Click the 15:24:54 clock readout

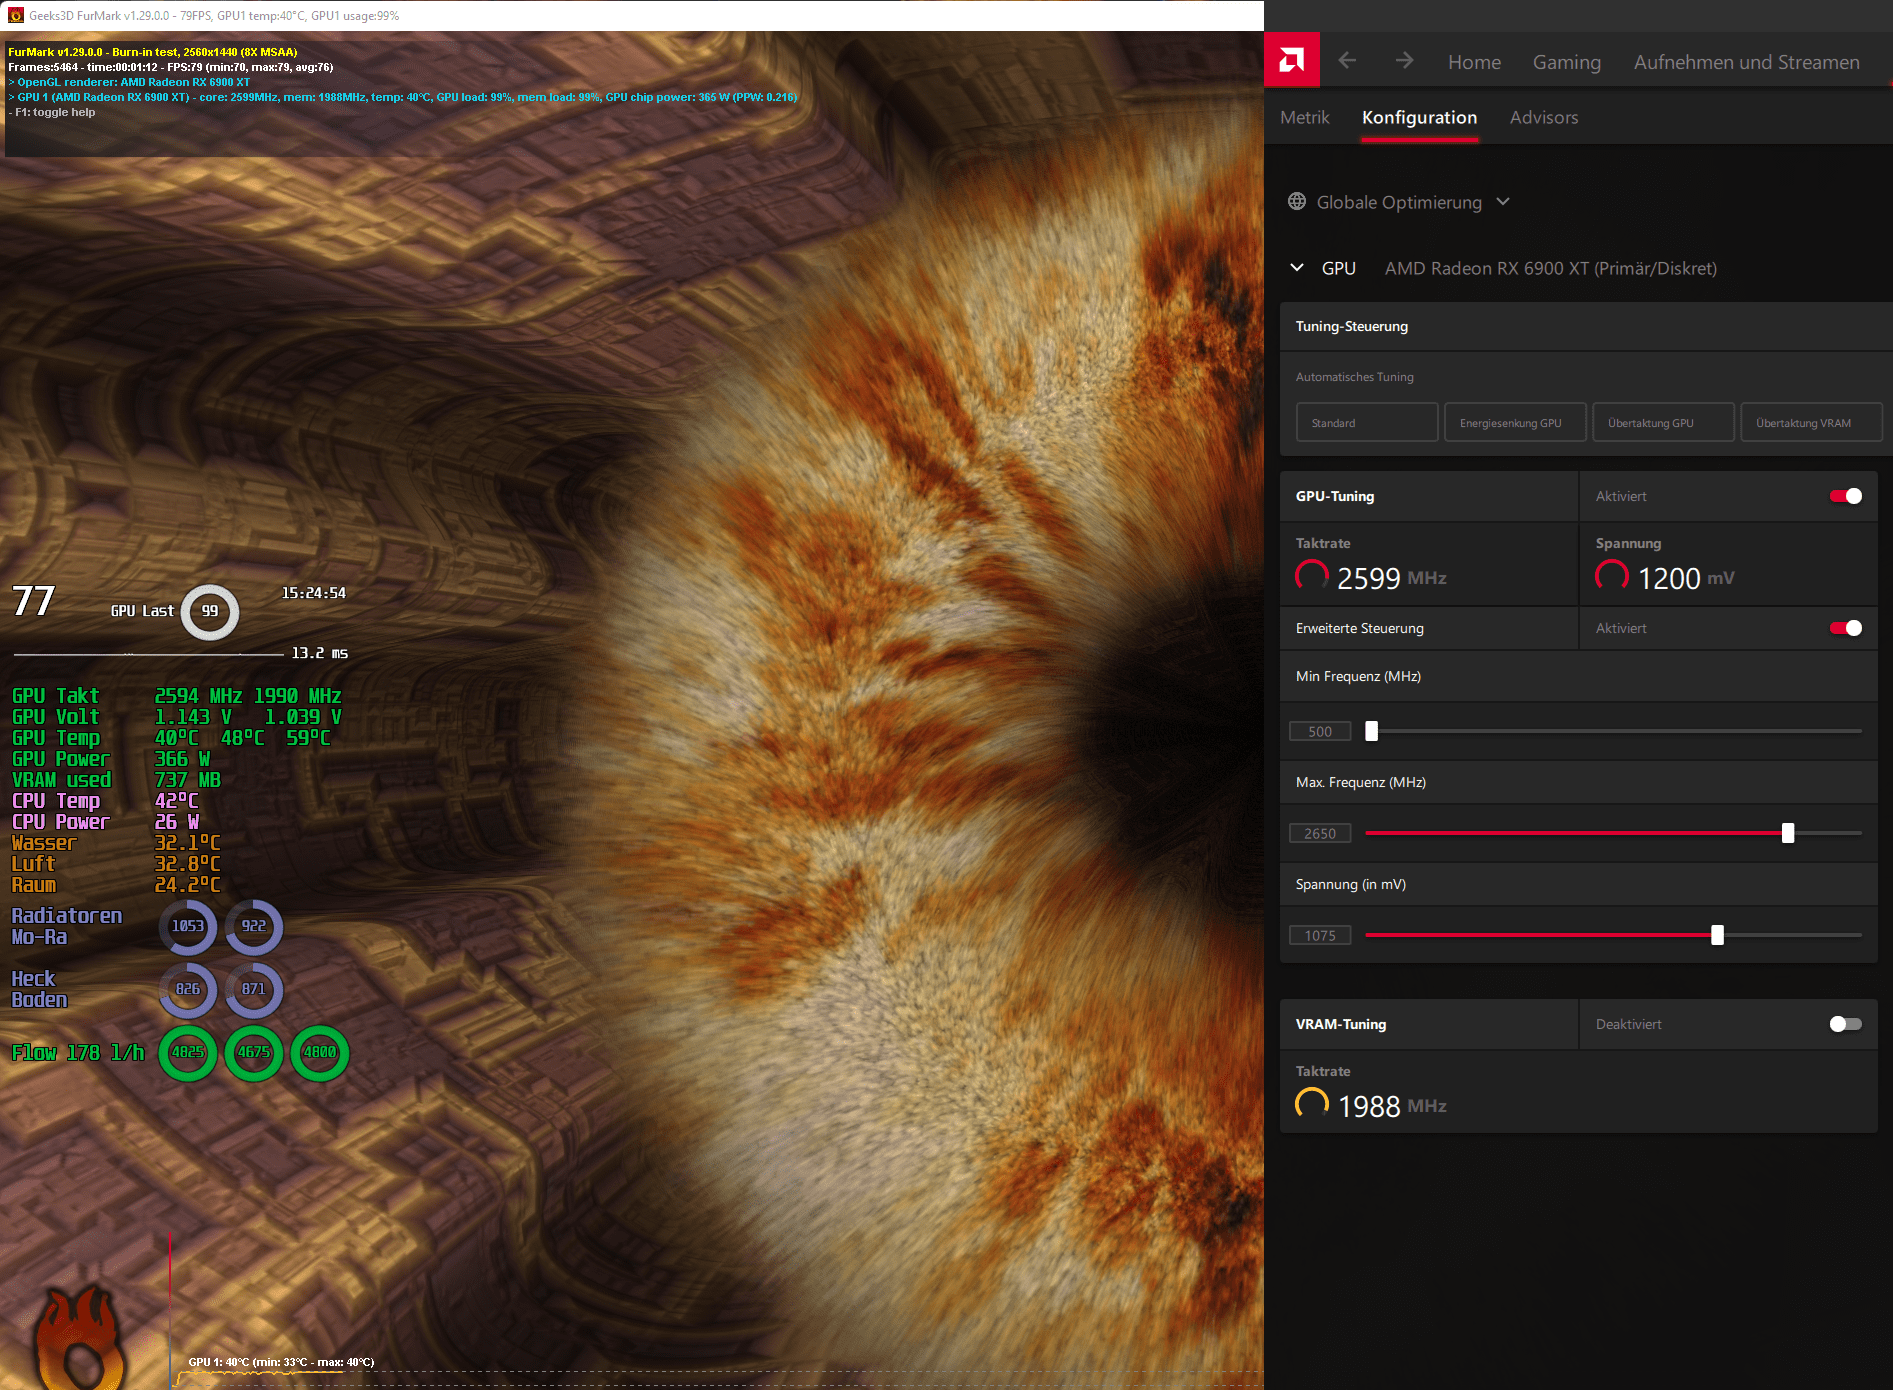tap(314, 593)
